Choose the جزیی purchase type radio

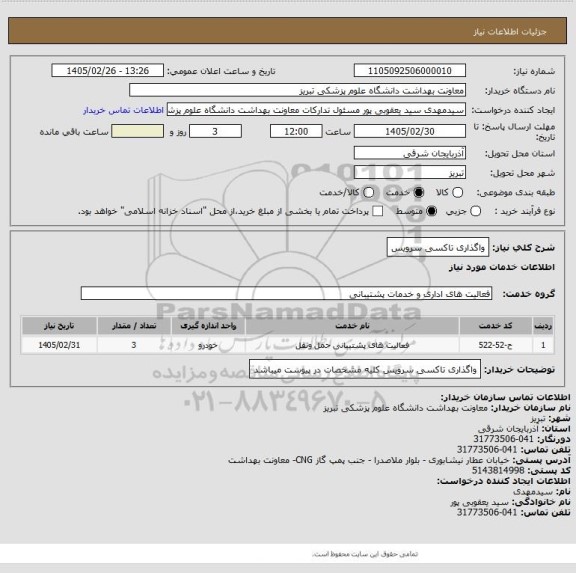click(475, 211)
